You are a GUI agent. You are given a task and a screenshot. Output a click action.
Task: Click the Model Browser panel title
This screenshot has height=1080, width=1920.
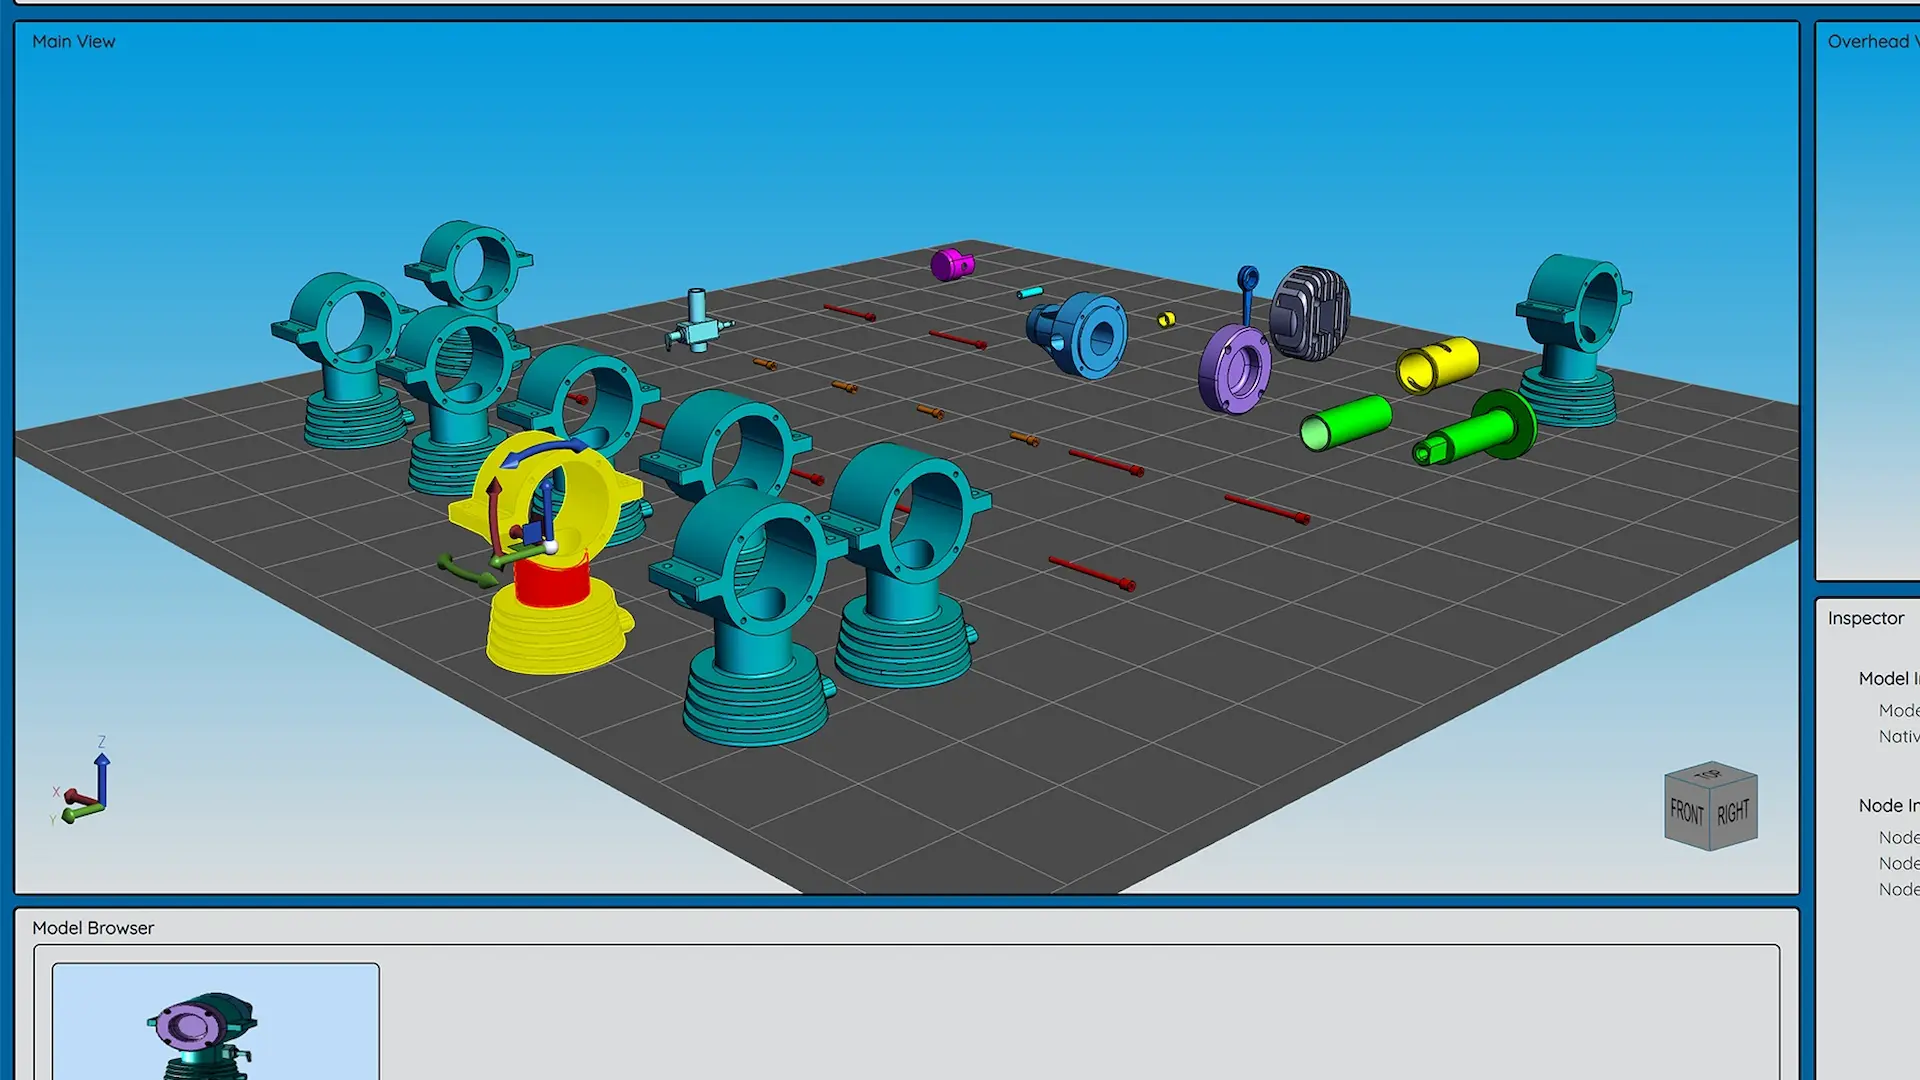93,928
